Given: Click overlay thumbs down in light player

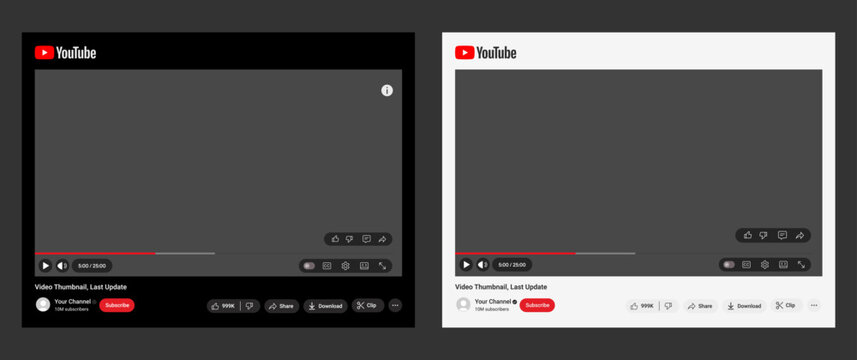Looking at the screenshot, I should pos(764,235).
